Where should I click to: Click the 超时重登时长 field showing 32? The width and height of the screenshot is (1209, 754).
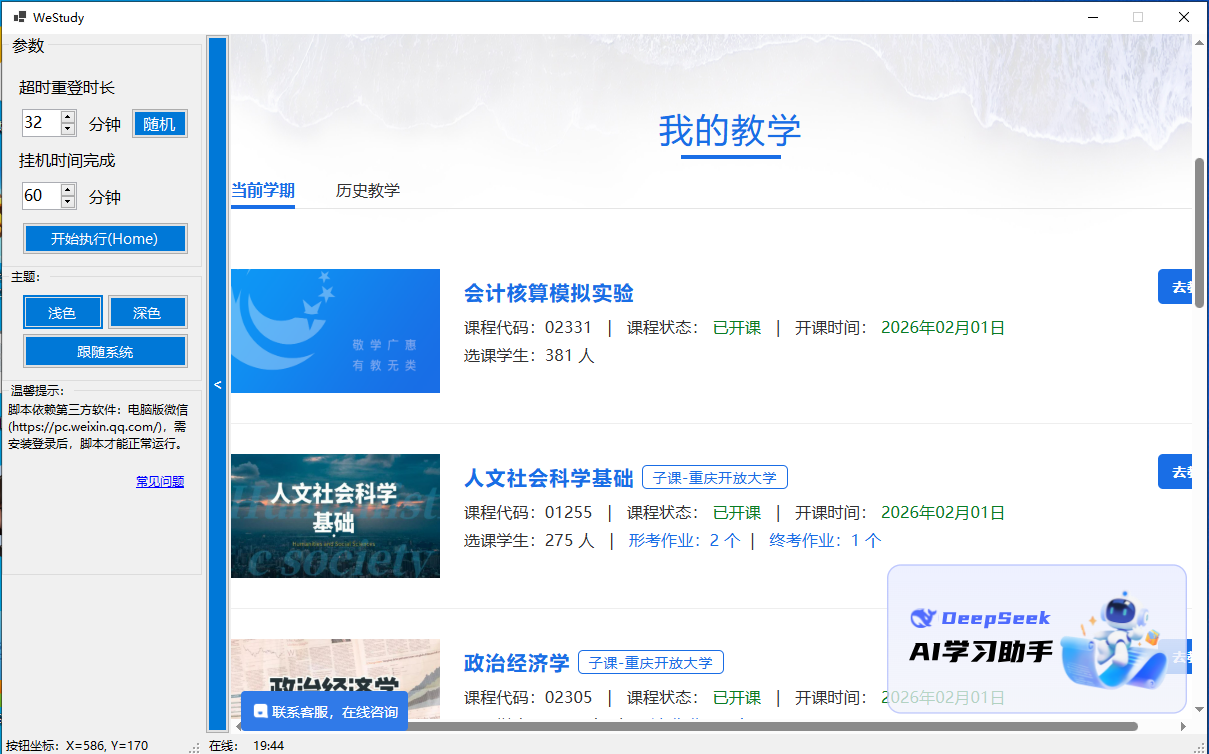[x=41, y=123]
